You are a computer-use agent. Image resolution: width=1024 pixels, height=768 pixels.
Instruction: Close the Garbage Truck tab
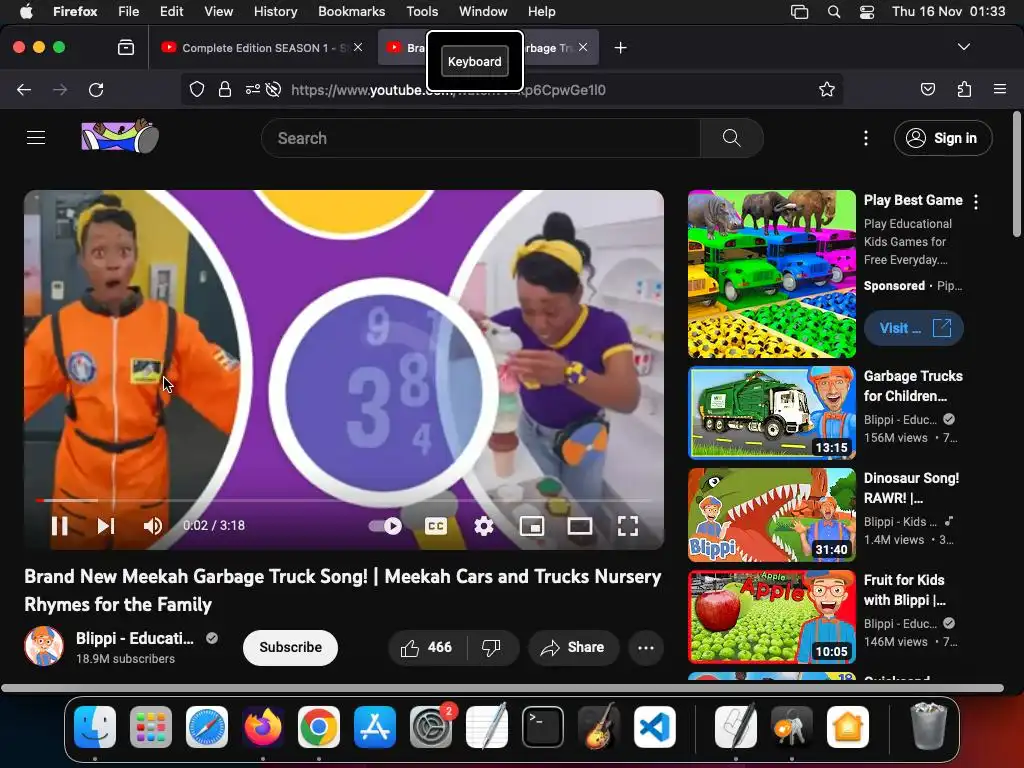[583, 47]
